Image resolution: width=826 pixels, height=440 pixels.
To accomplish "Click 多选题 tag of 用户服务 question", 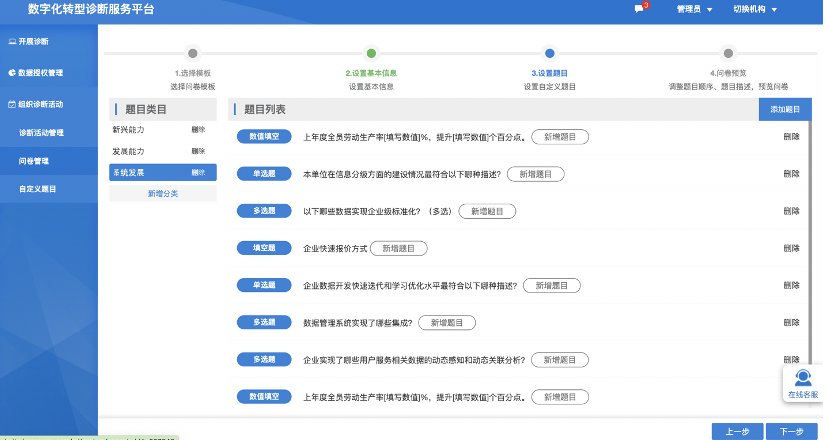I will coord(264,359).
